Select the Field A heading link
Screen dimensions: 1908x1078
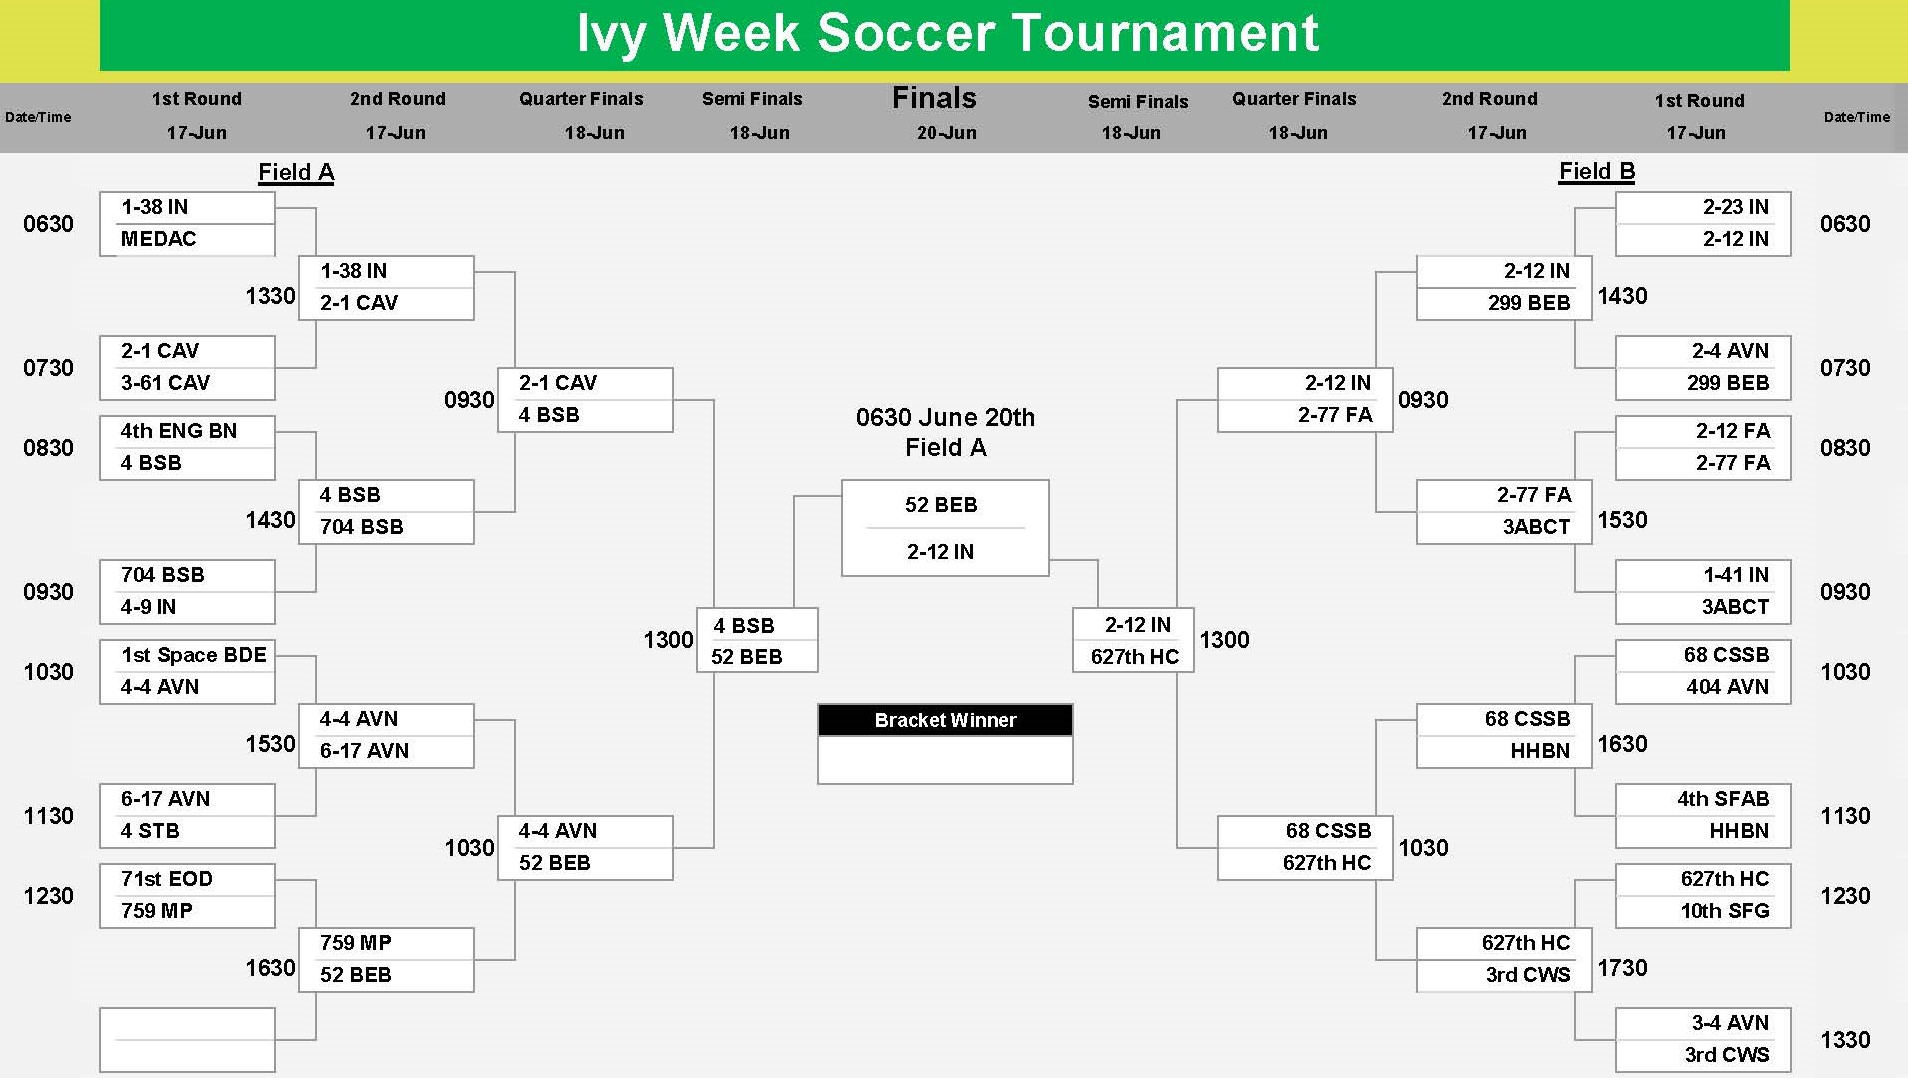tap(296, 172)
